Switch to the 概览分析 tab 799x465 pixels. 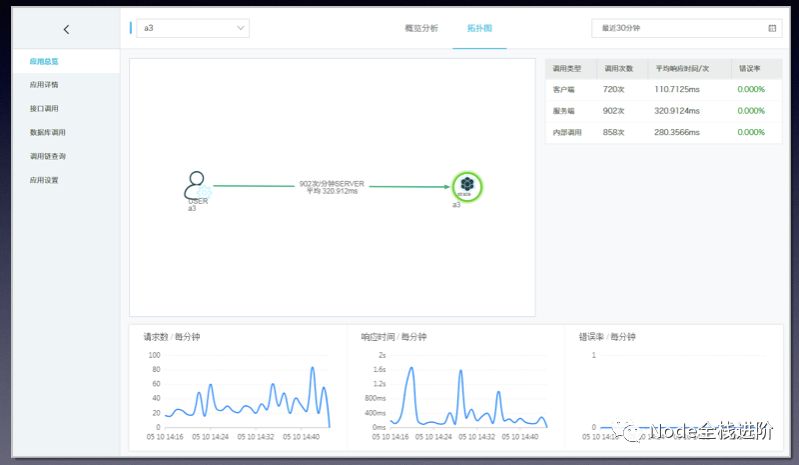click(421, 28)
